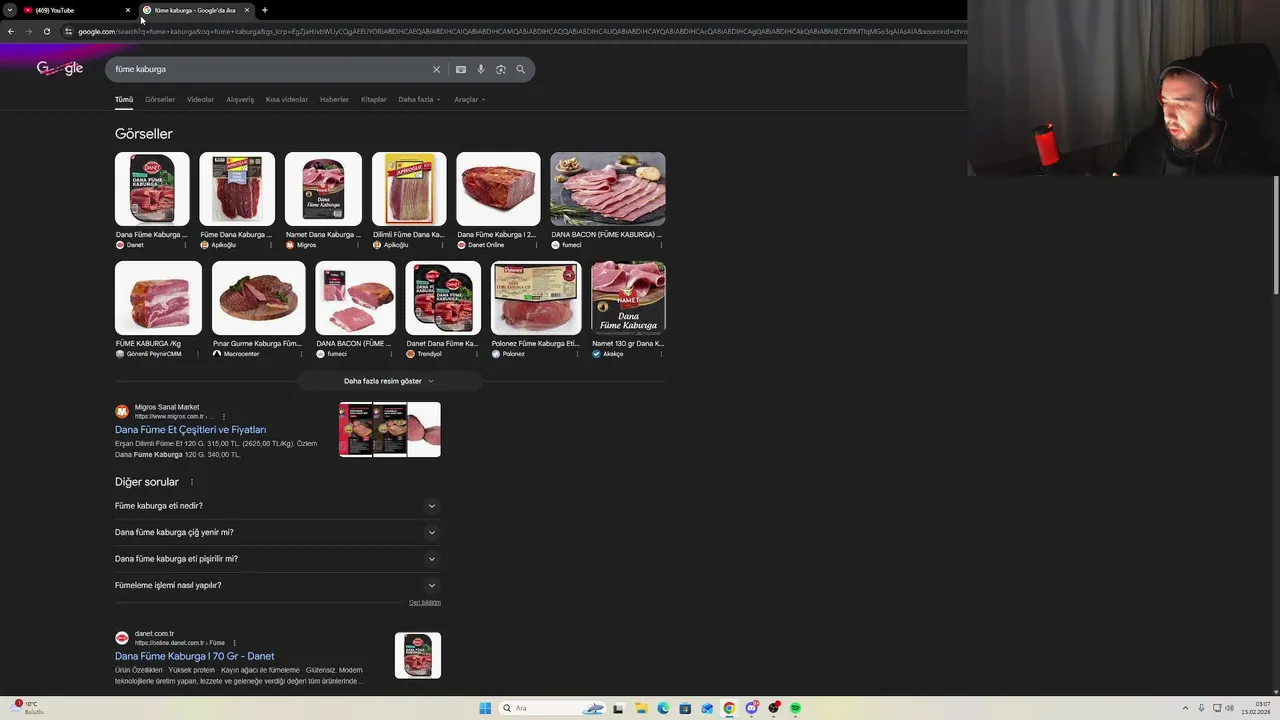
Task: Click the Google logo
Action: point(60,68)
